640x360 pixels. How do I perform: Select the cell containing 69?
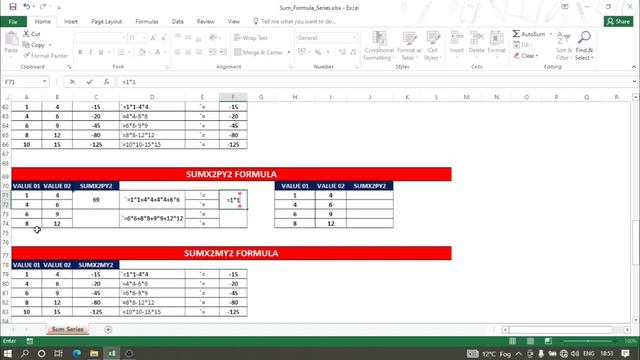click(96, 200)
